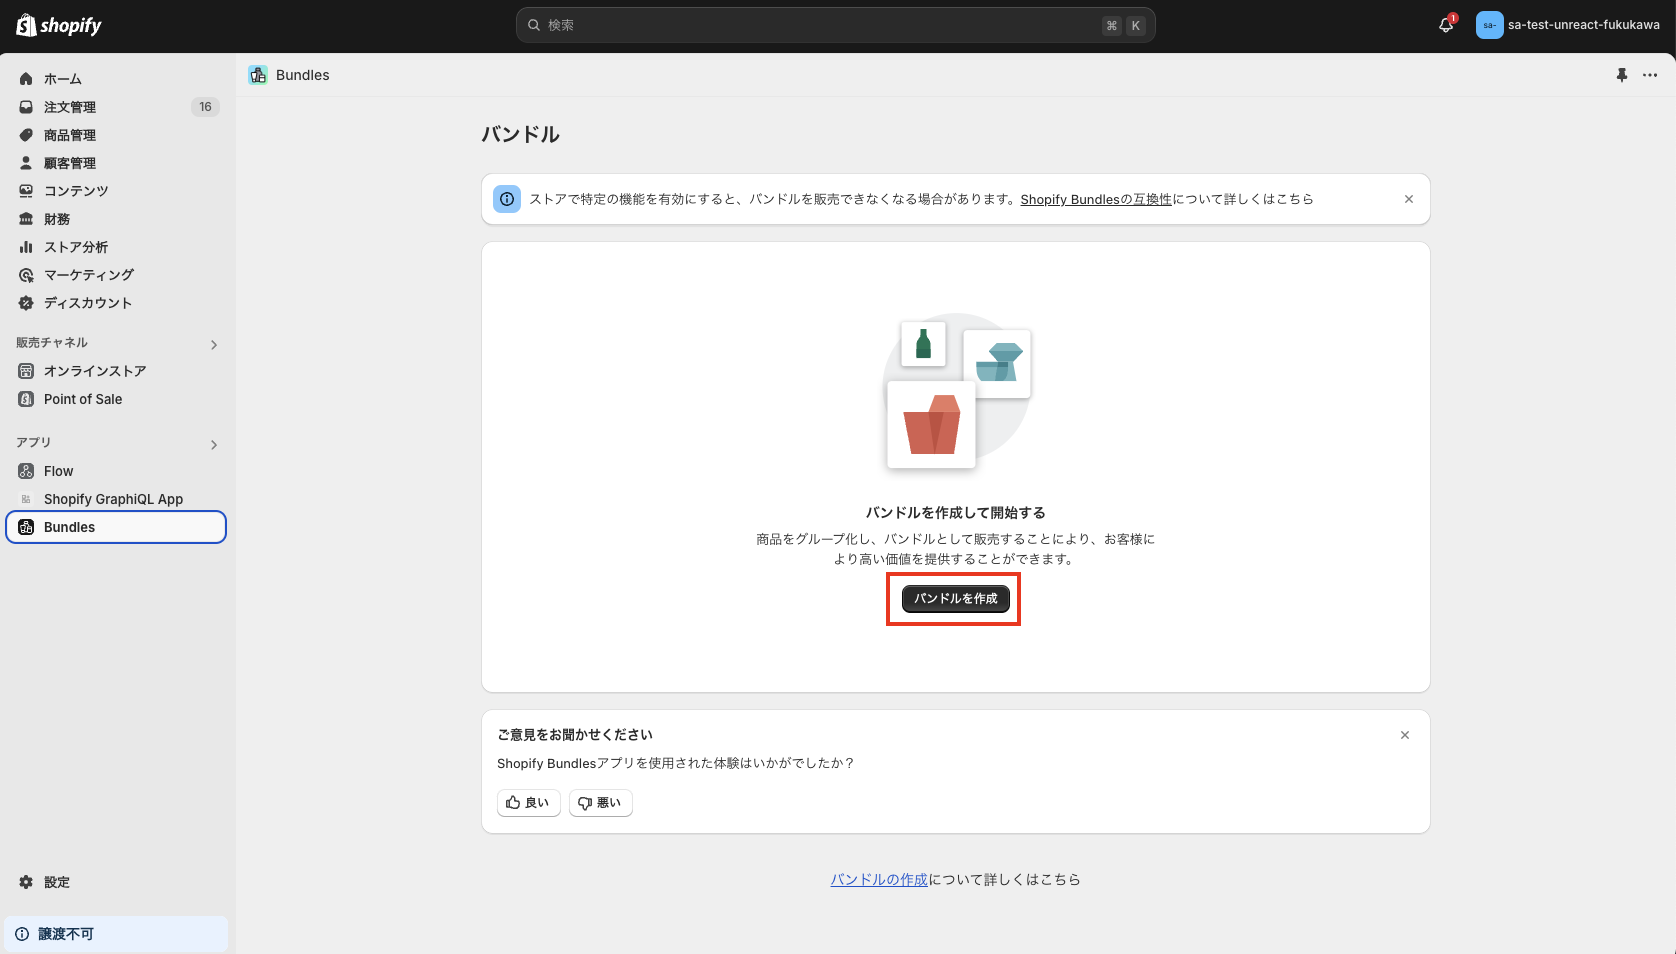
Task: Open the マーケティング section
Action: [88, 274]
